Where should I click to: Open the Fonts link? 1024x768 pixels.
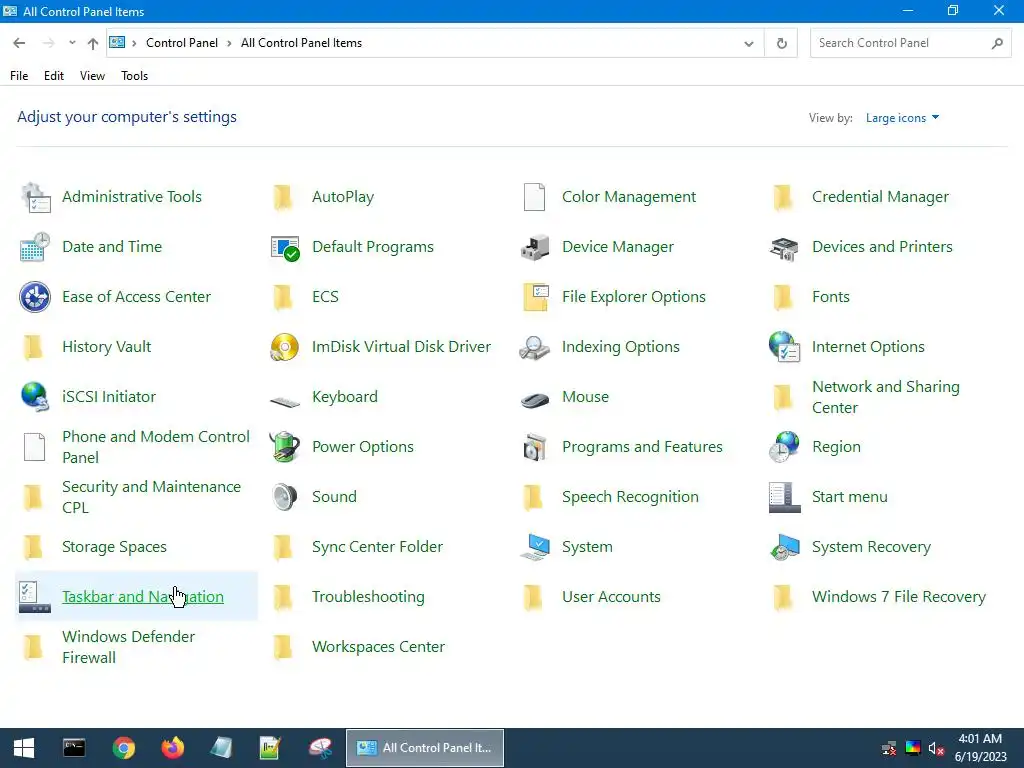831,297
